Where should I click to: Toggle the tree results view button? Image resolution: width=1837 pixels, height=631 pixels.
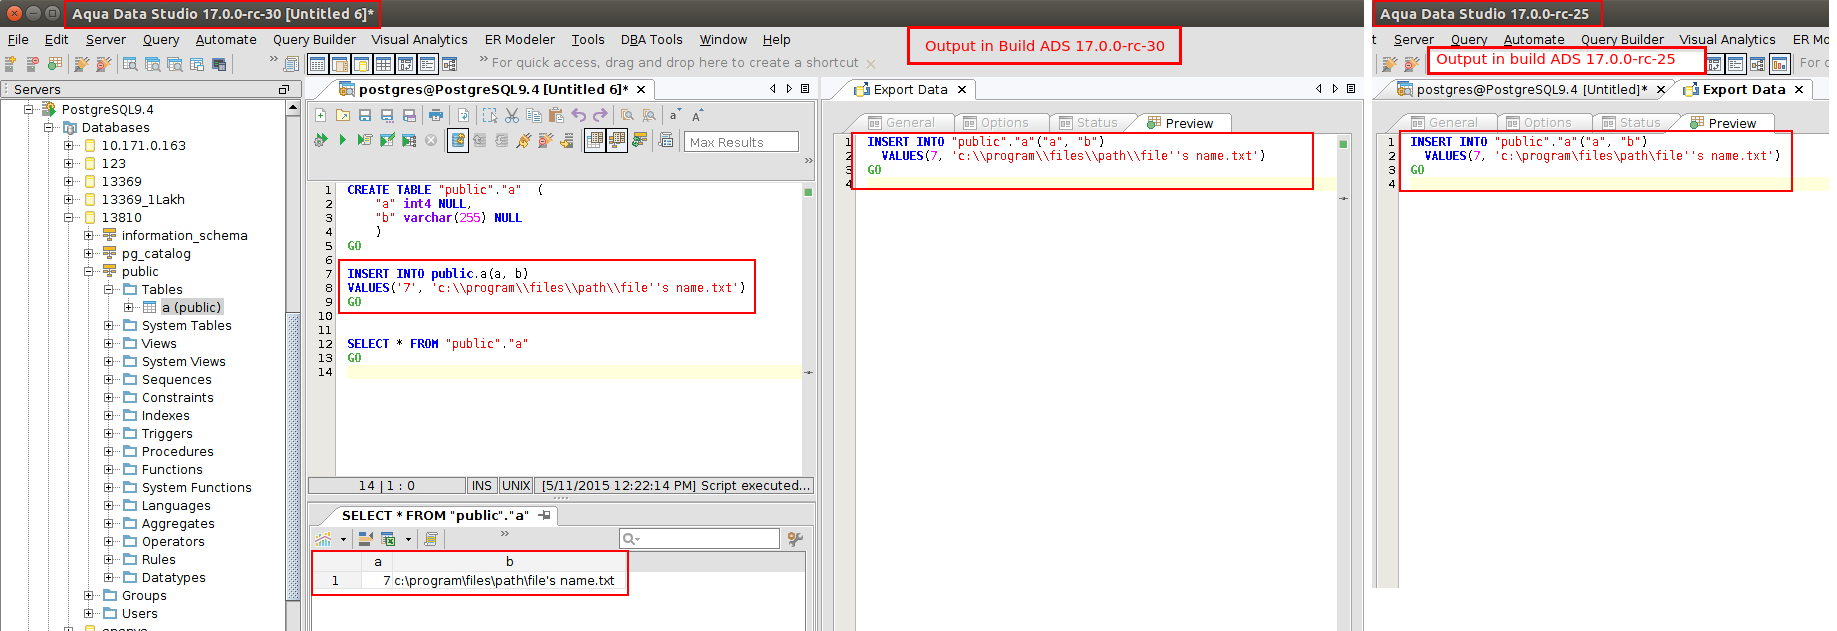pyautogui.click(x=617, y=140)
